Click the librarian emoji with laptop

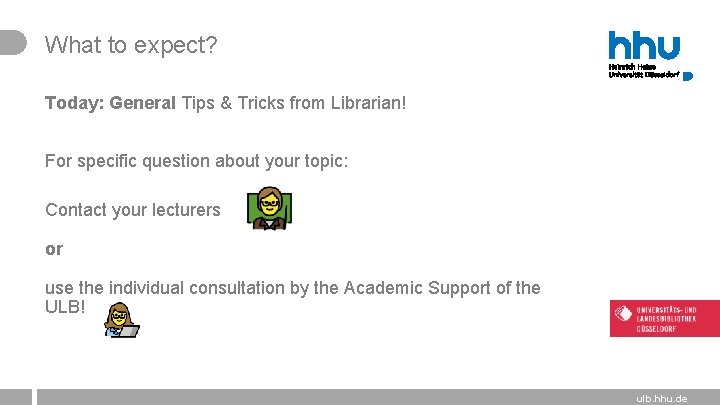(122, 320)
